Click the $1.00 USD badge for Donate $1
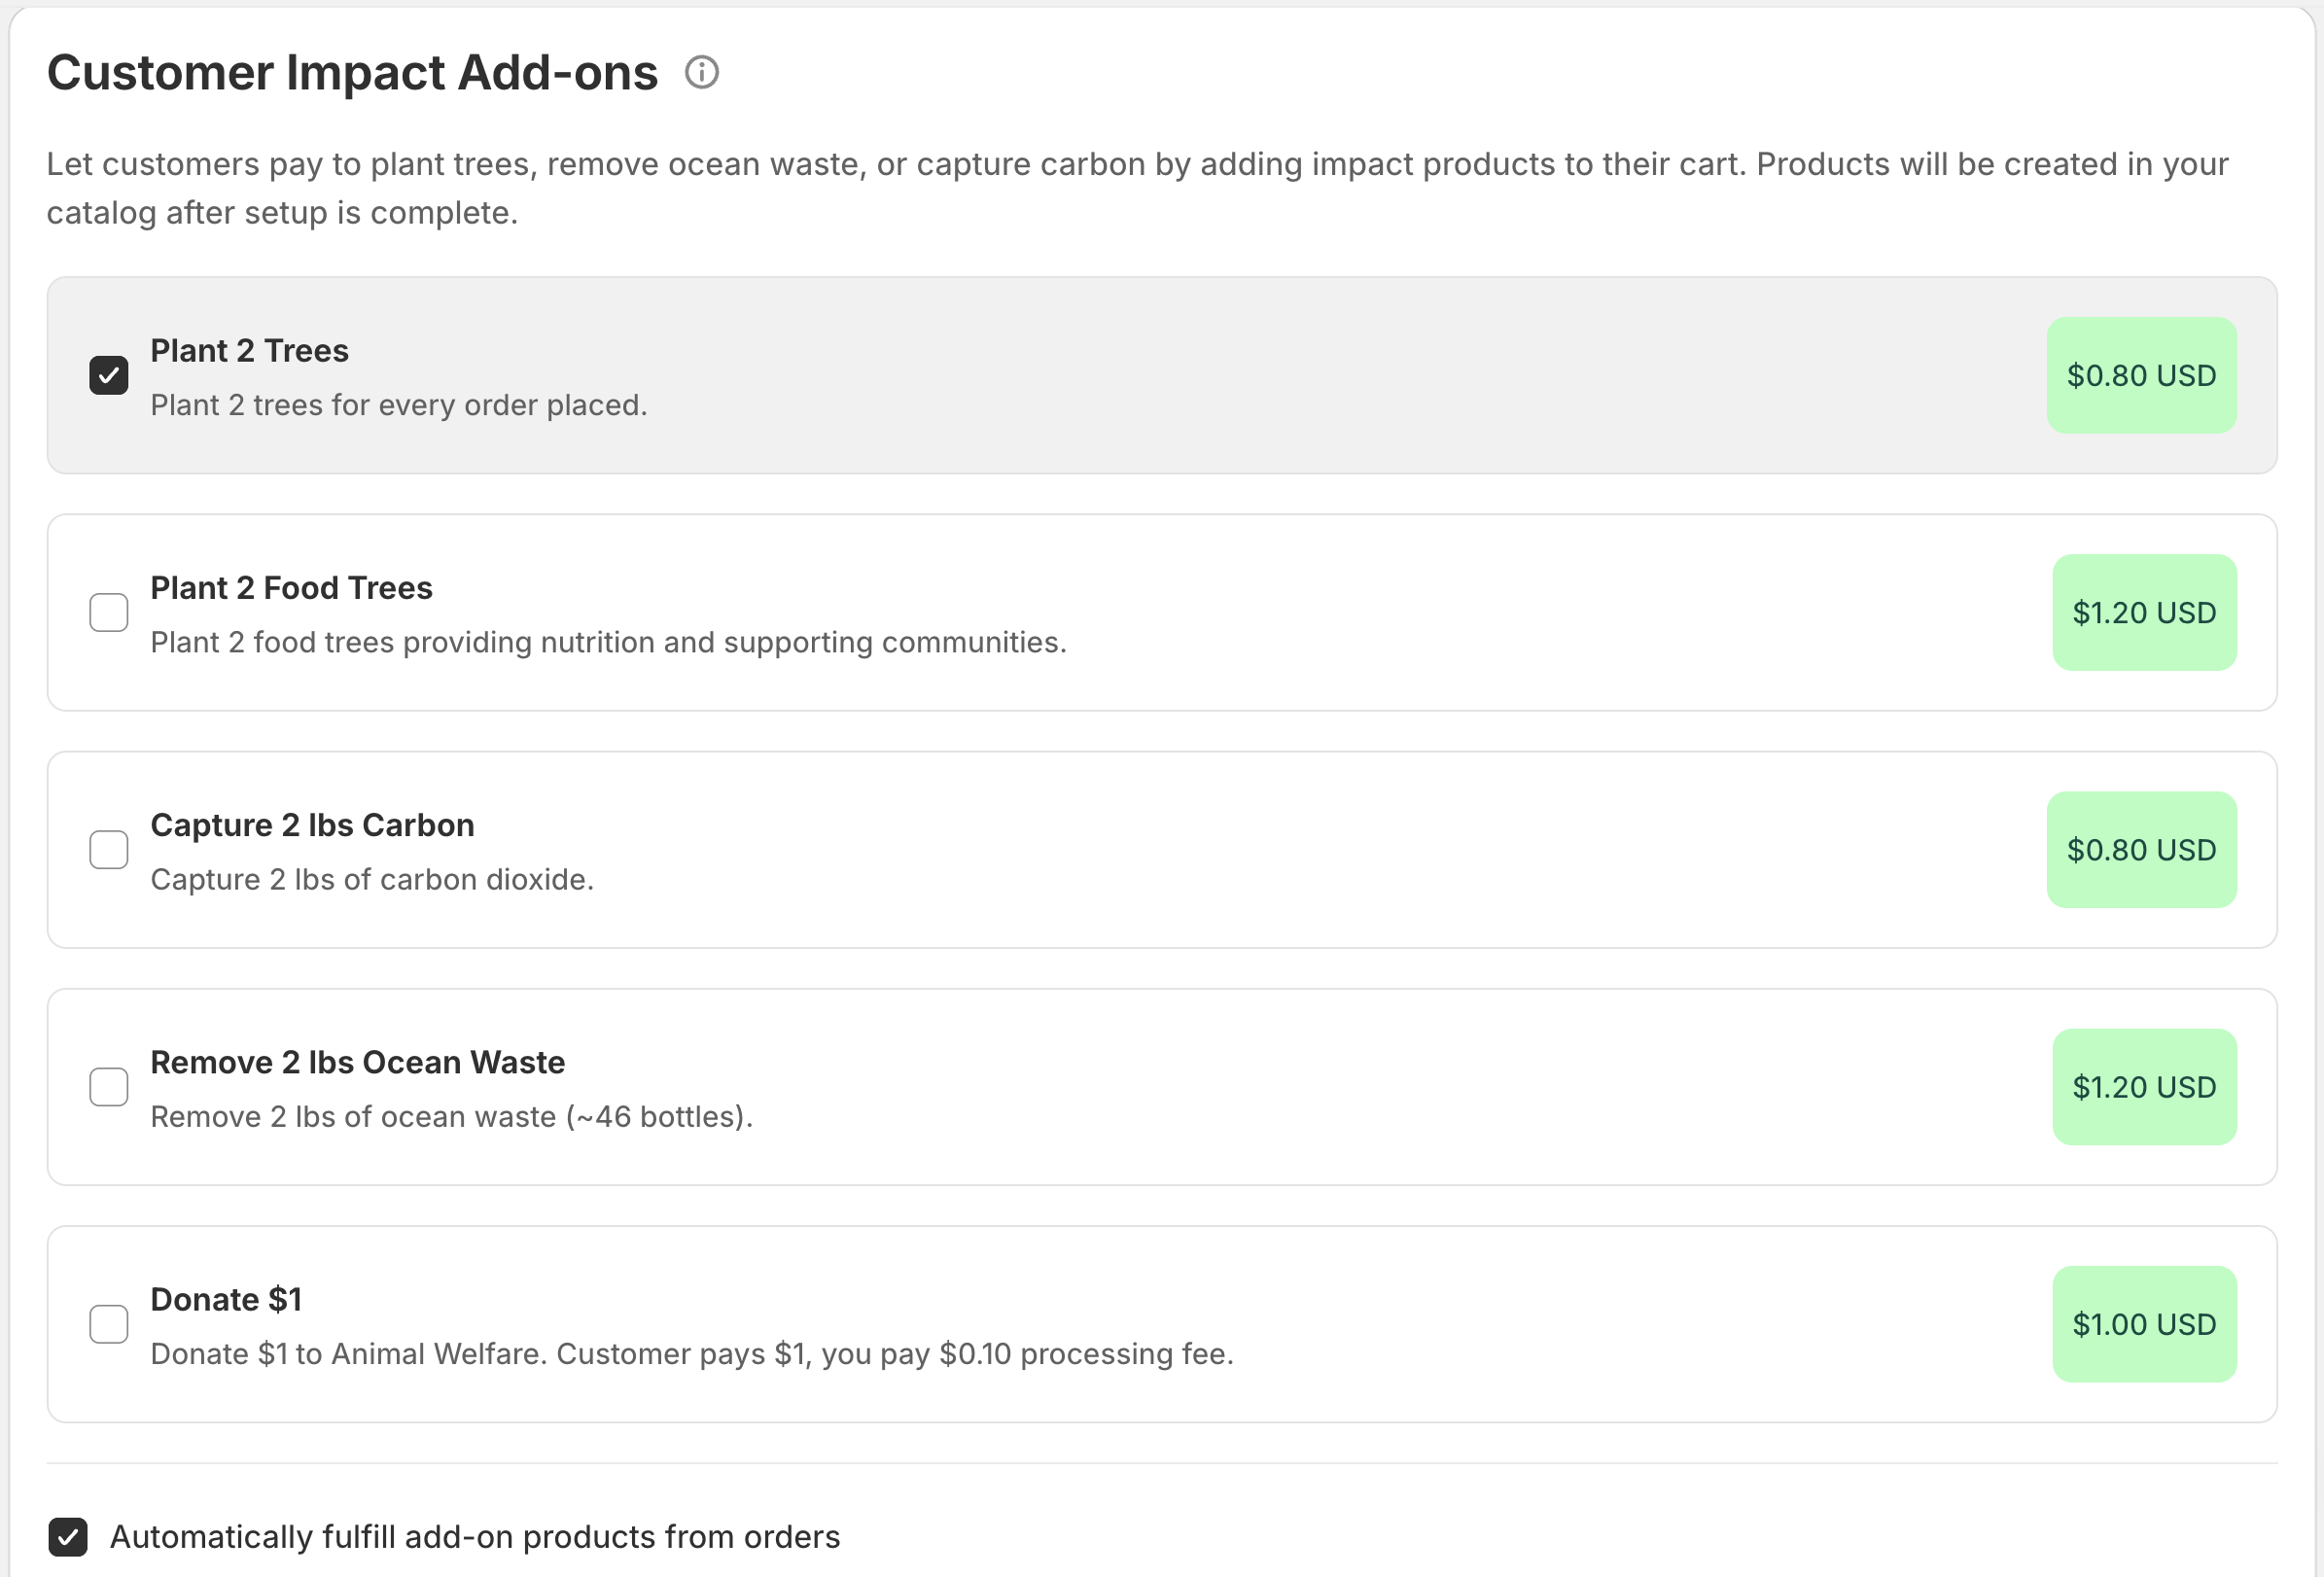2324x1577 pixels. (2144, 1324)
